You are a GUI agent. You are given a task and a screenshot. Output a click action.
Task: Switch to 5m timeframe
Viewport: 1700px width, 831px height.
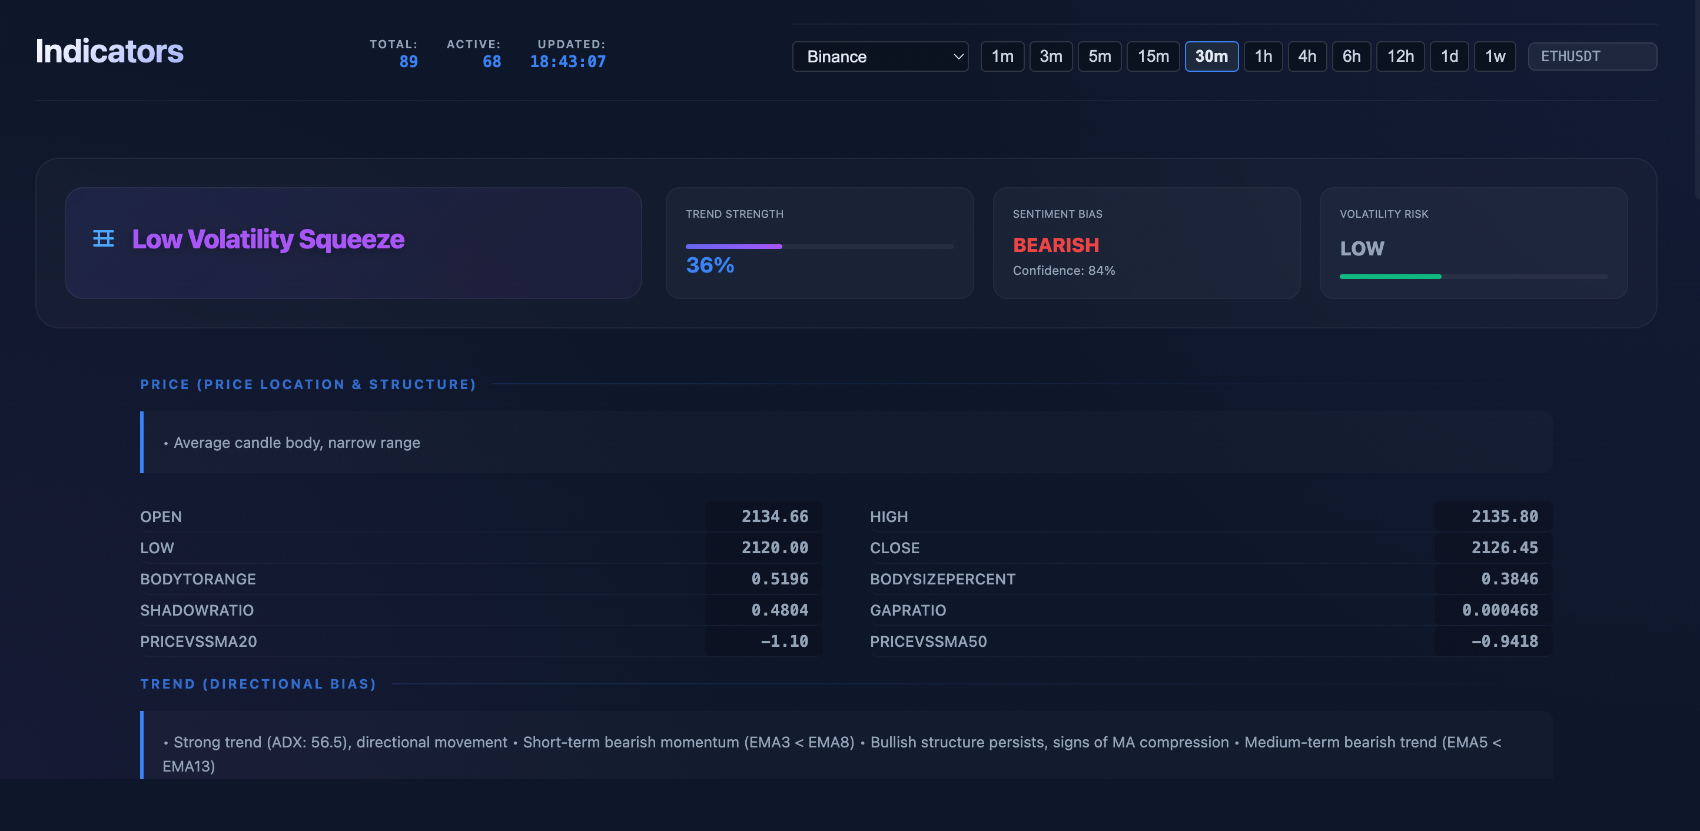(1099, 57)
